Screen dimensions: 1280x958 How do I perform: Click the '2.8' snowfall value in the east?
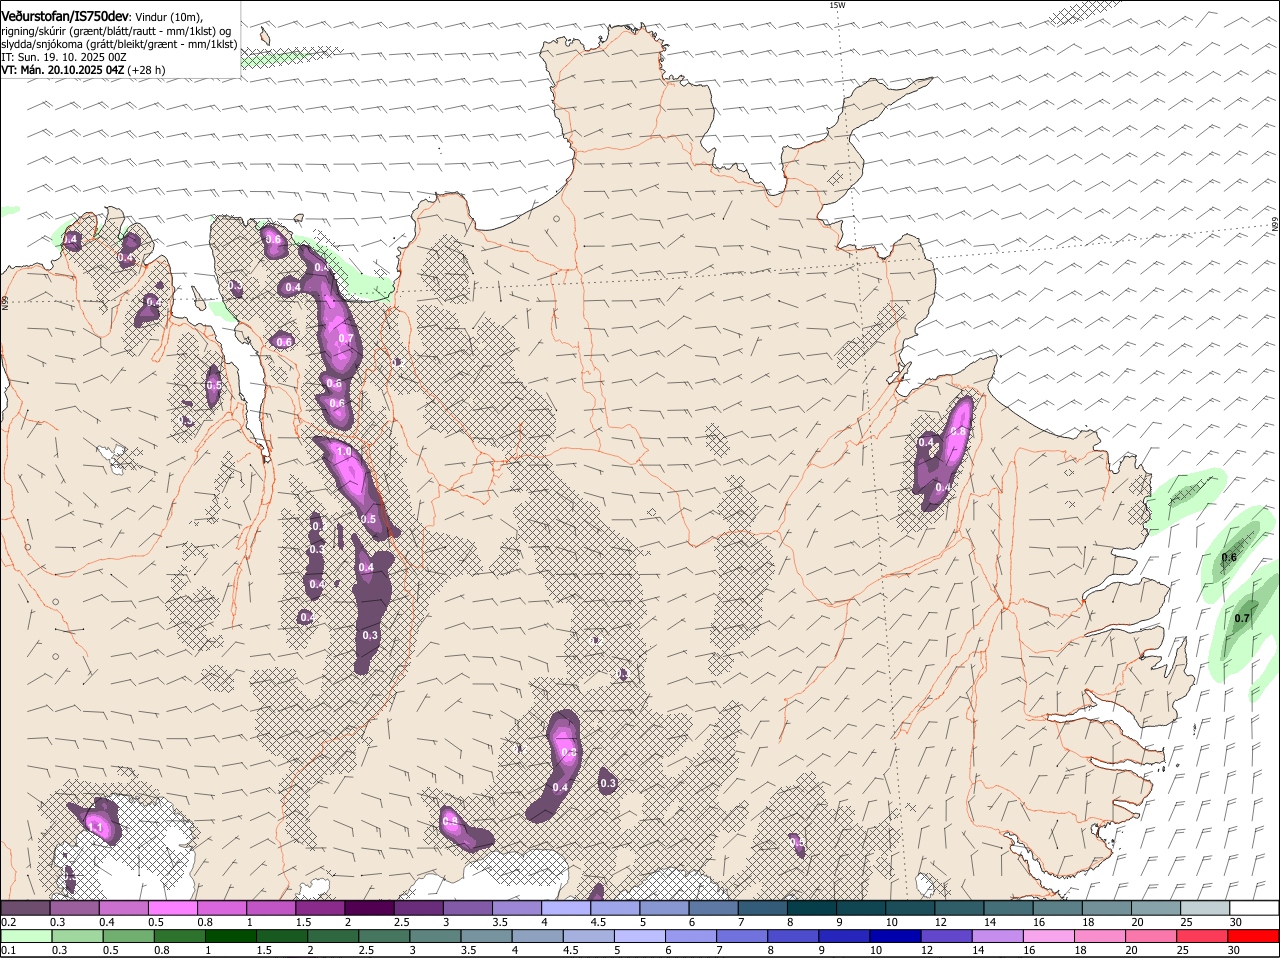tap(958, 431)
